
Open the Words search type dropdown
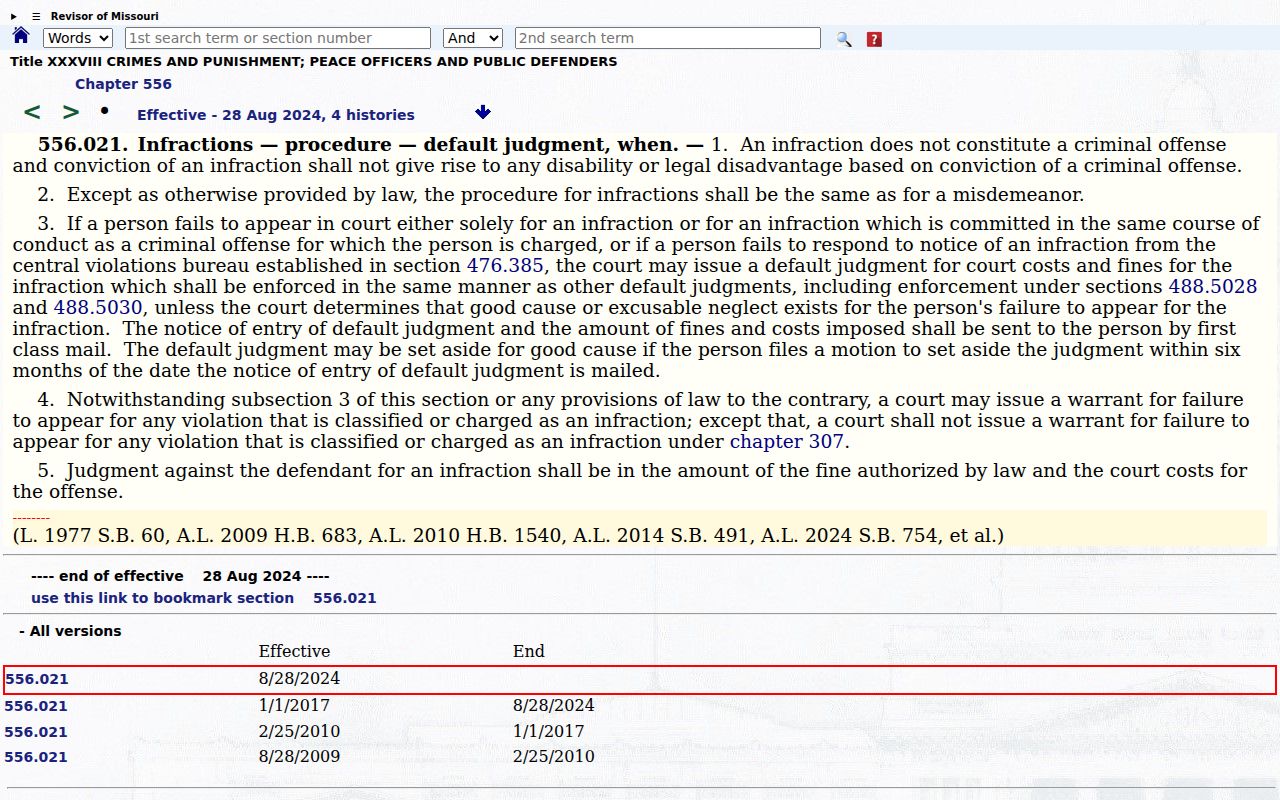pos(78,38)
